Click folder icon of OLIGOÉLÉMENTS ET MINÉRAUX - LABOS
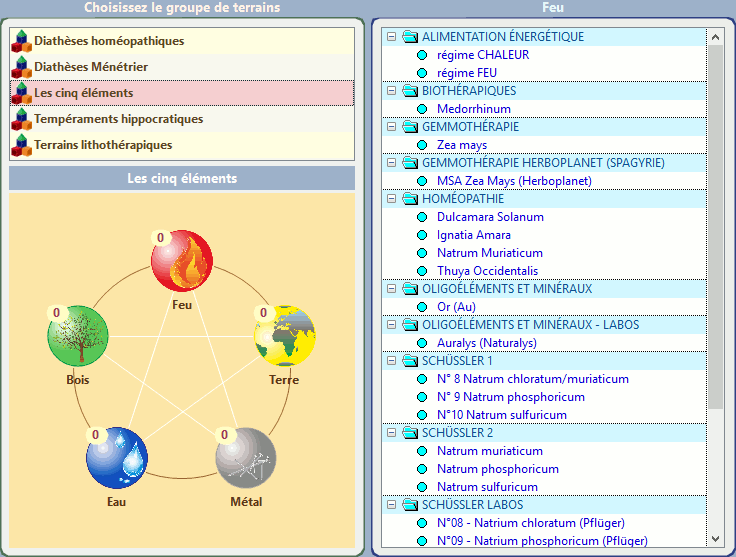The height and width of the screenshot is (557, 736). 410,325
